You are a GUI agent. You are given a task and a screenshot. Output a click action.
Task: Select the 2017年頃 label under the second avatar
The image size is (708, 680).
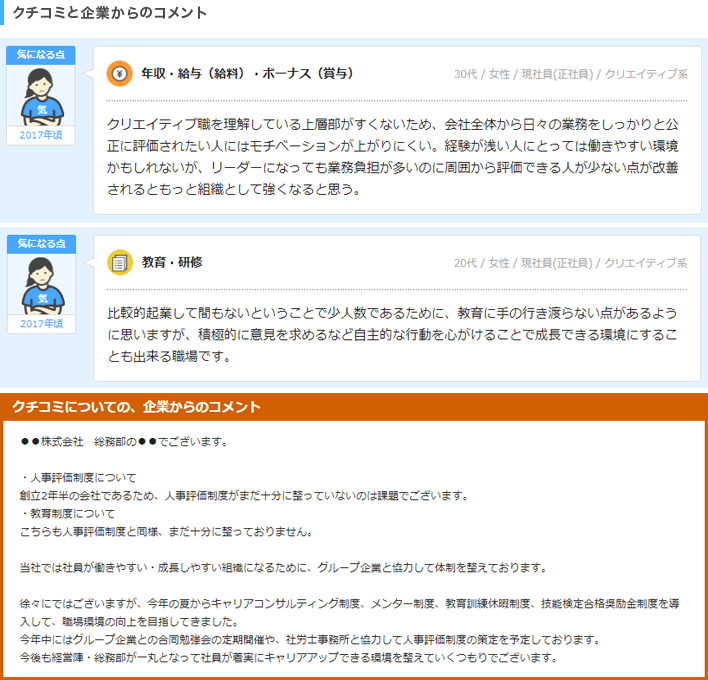coord(40,324)
